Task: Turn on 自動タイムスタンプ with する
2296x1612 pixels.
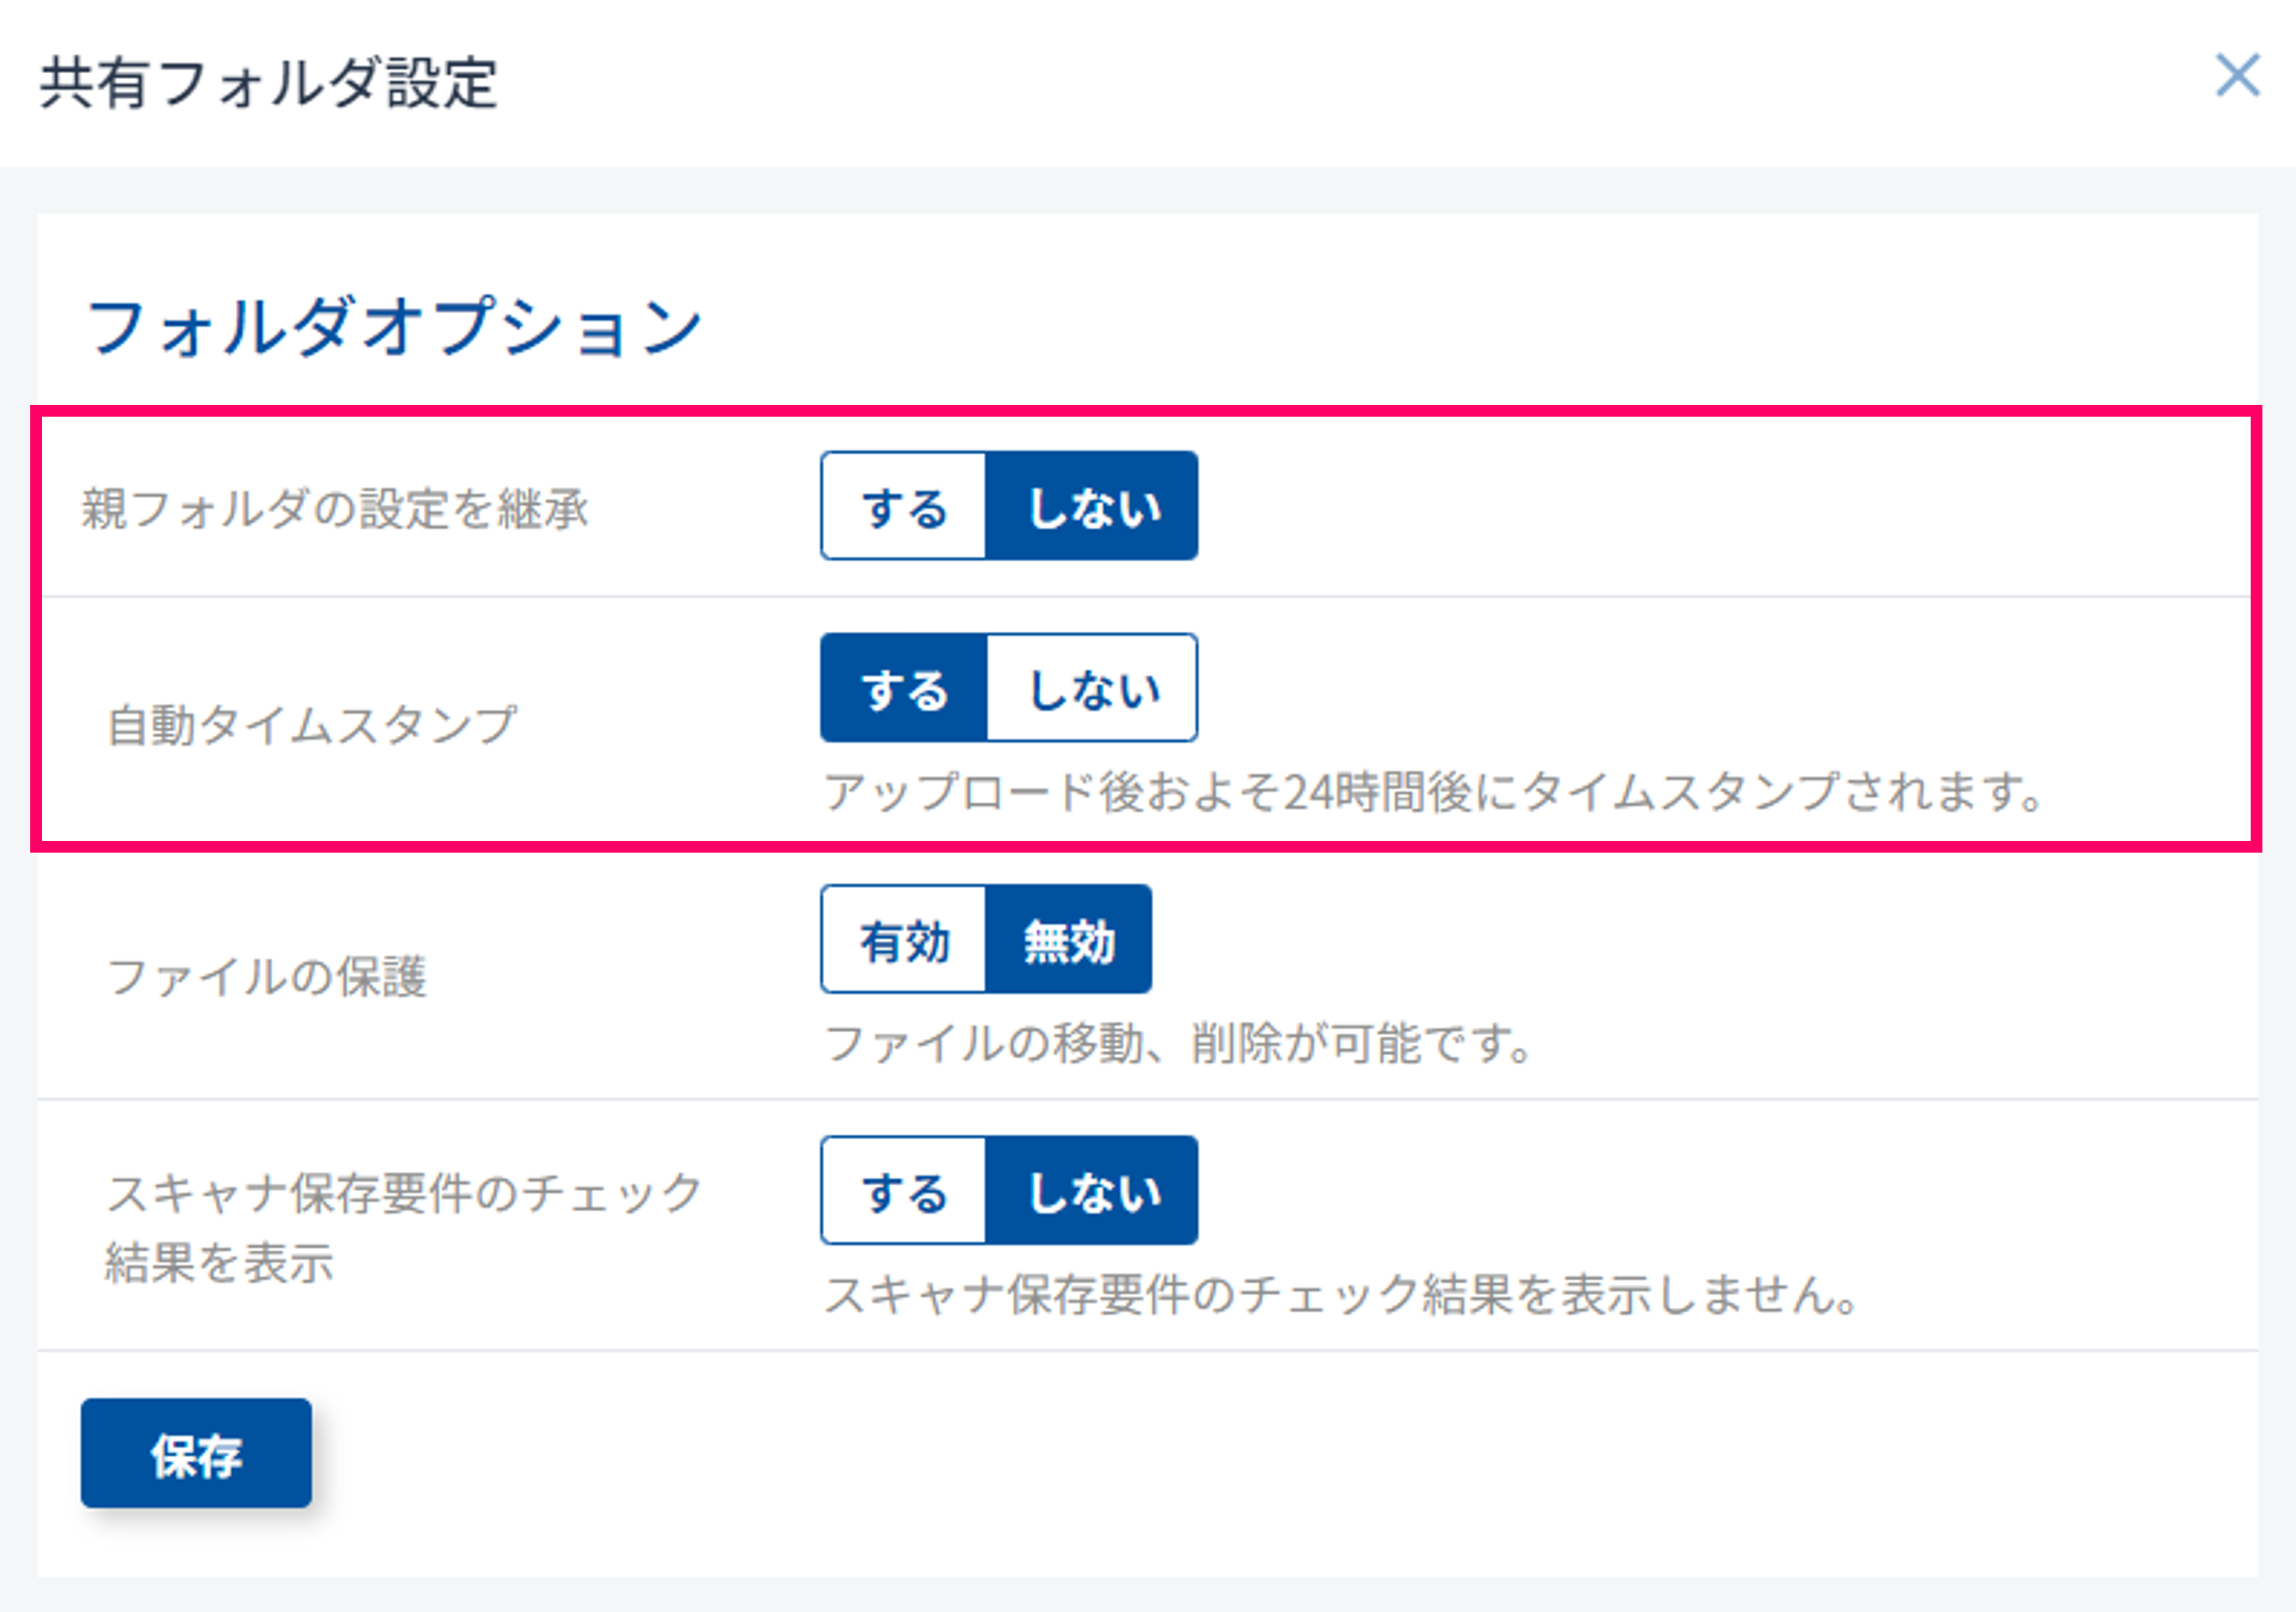Action: (x=904, y=689)
